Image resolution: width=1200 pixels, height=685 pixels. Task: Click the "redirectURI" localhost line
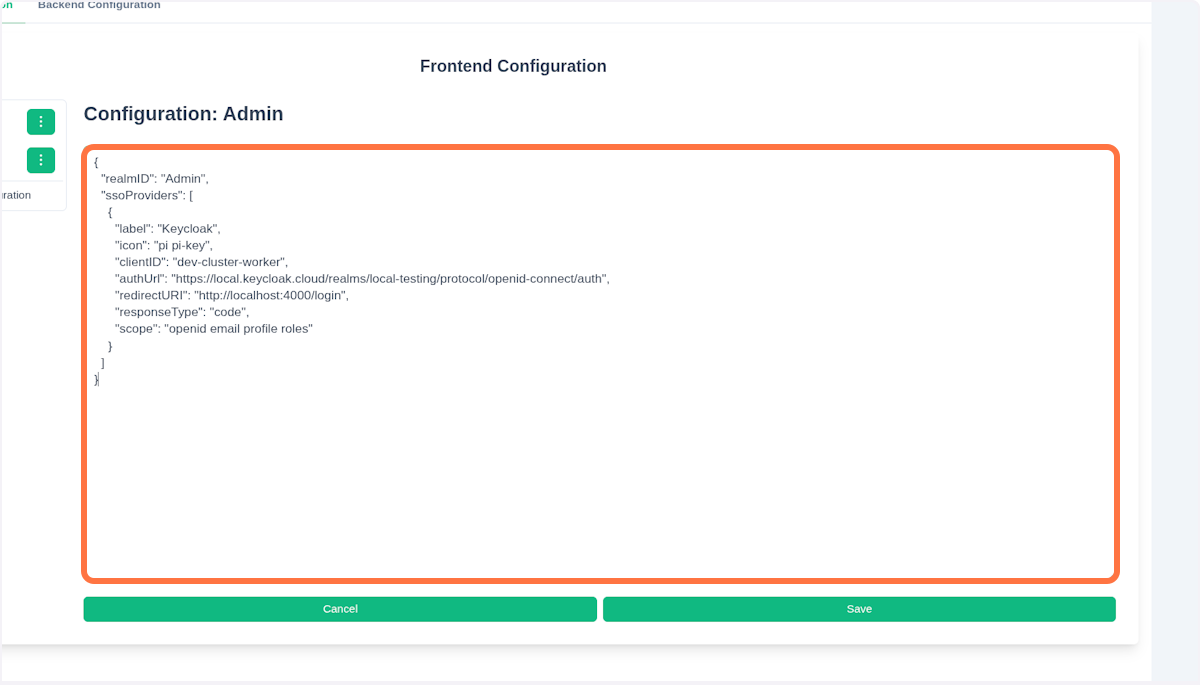point(231,295)
